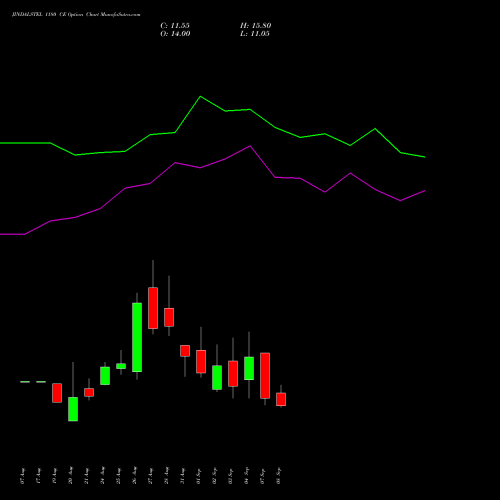Click the high price value H: 15.80
This screenshot has height=500, width=500.
pos(256,26)
